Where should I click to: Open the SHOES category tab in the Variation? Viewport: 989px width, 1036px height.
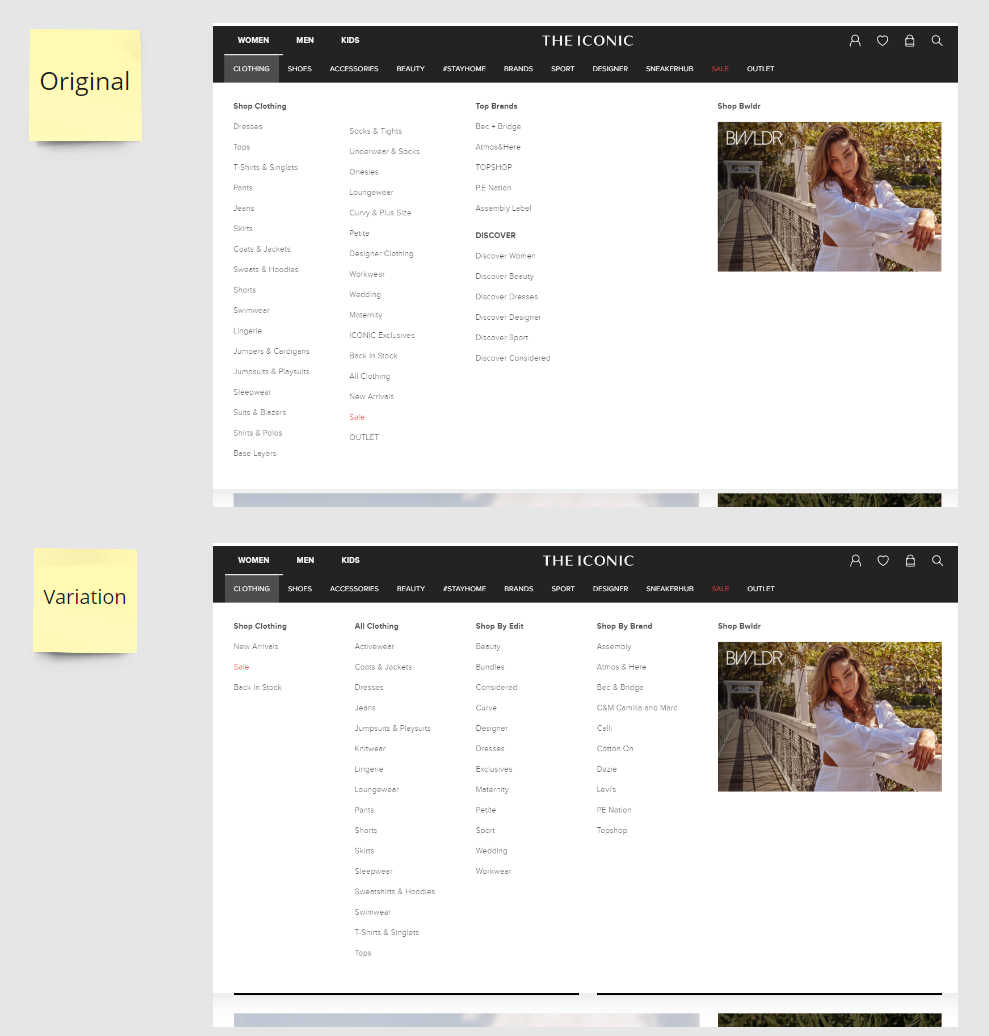299,588
